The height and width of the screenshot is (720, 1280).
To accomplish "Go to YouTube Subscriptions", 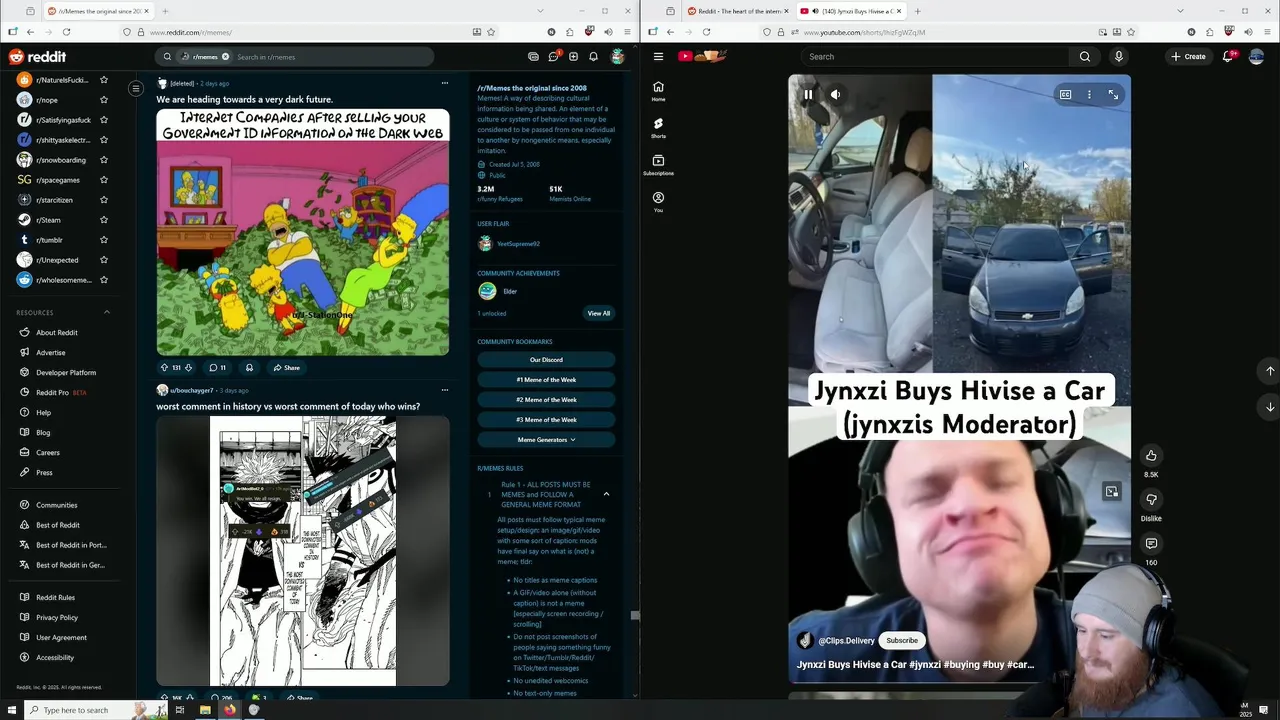I will pyautogui.click(x=658, y=165).
